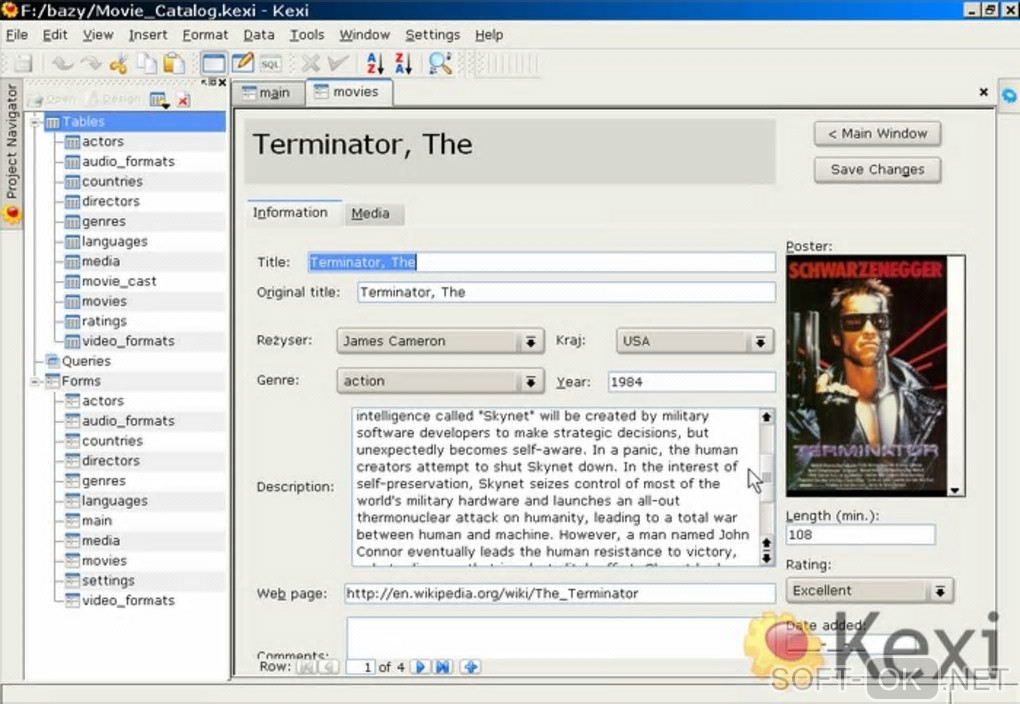The image size is (1020, 704).
Task: Select the main form in tree
Action: pos(96,521)
